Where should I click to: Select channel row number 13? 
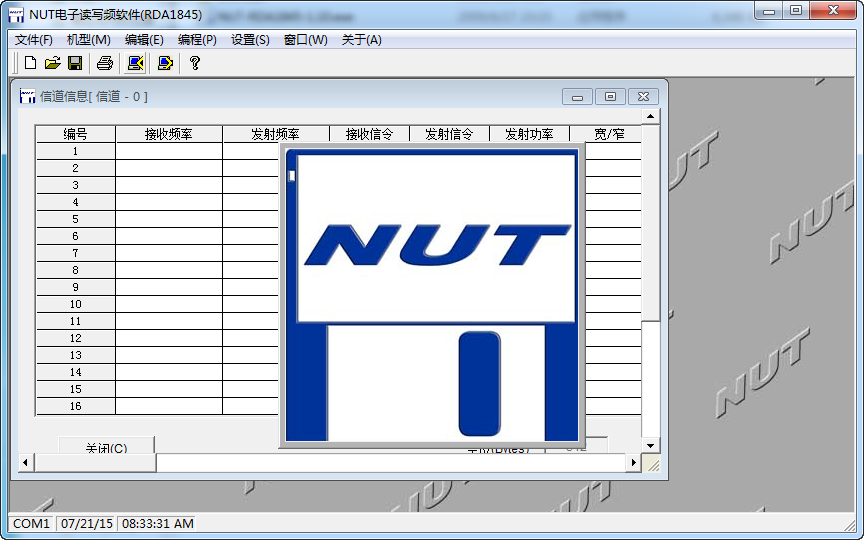coord(75,355)
